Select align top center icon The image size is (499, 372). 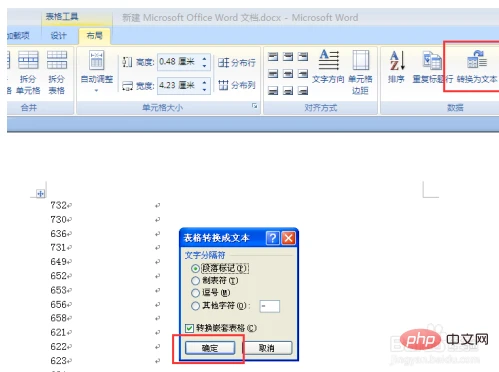point(288,57)
